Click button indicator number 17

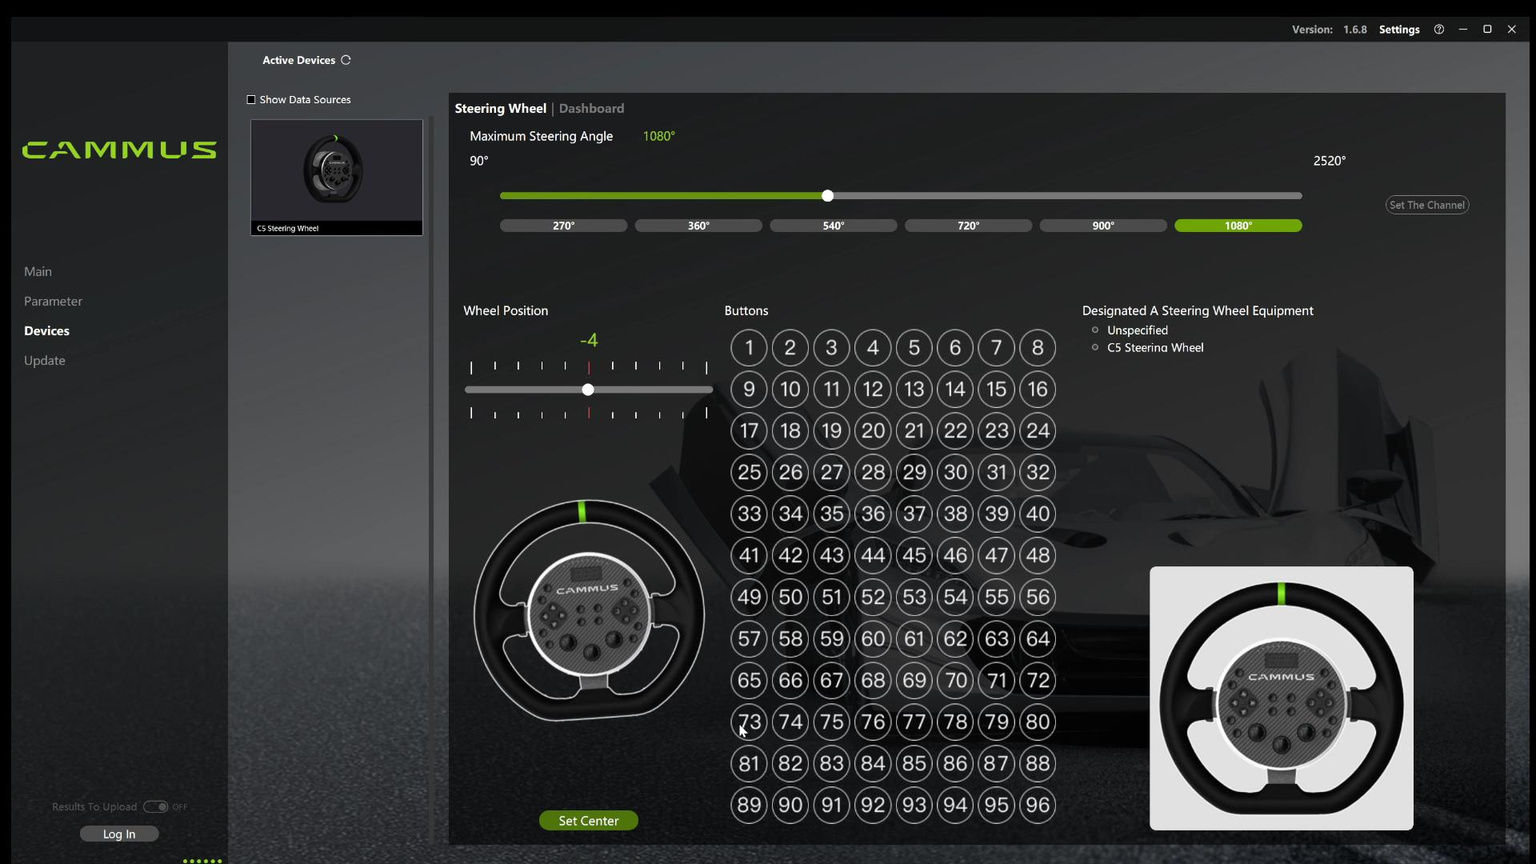tap(749, 431)
